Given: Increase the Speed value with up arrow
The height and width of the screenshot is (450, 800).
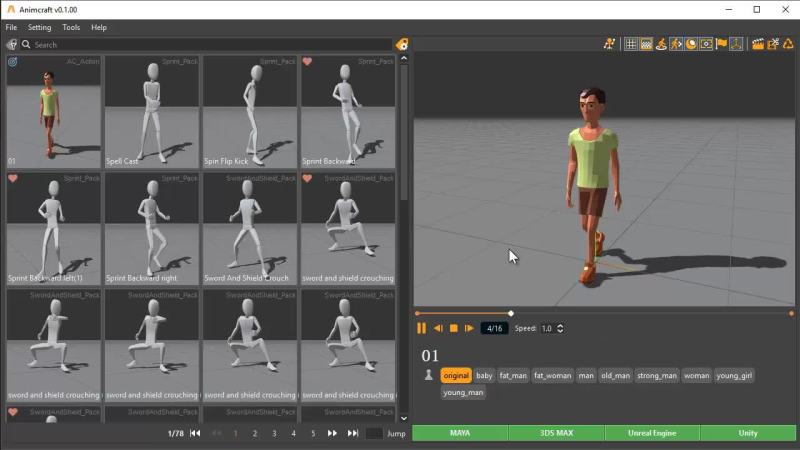Looking at the screenshot, I should pyautogui.click(x=560, y=326).
